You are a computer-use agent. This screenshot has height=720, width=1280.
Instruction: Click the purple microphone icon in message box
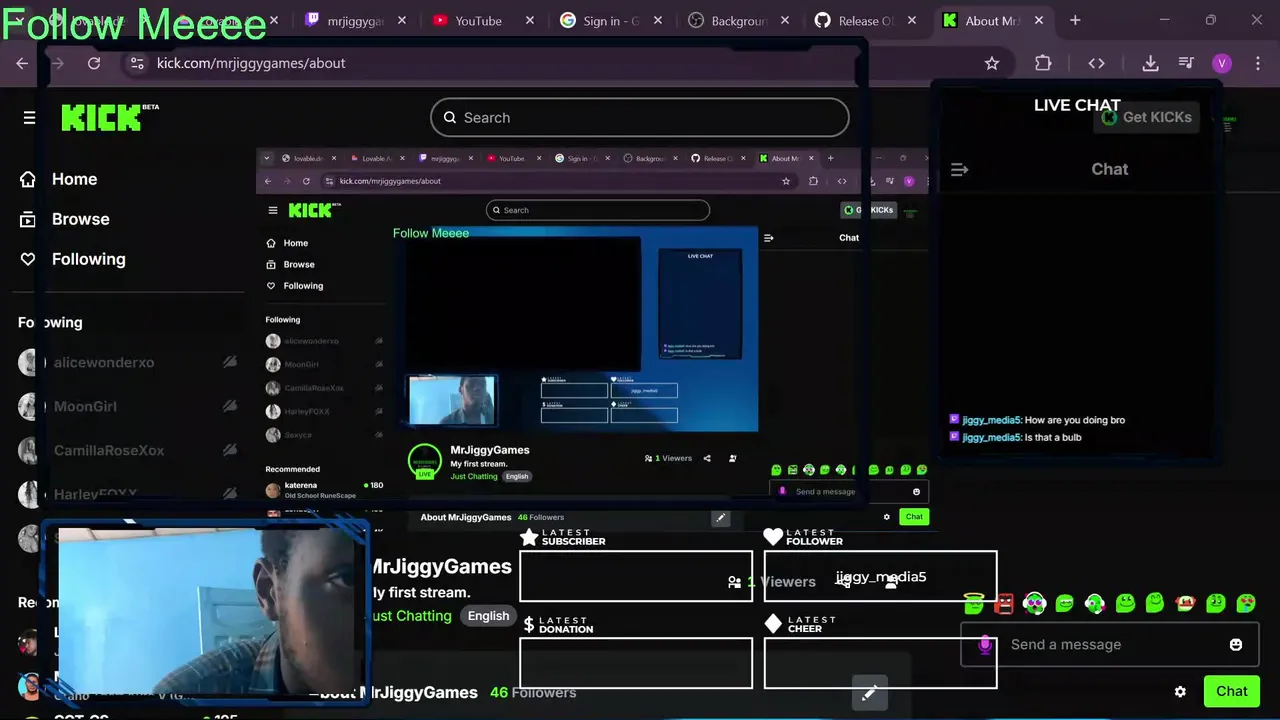(985, 645)
